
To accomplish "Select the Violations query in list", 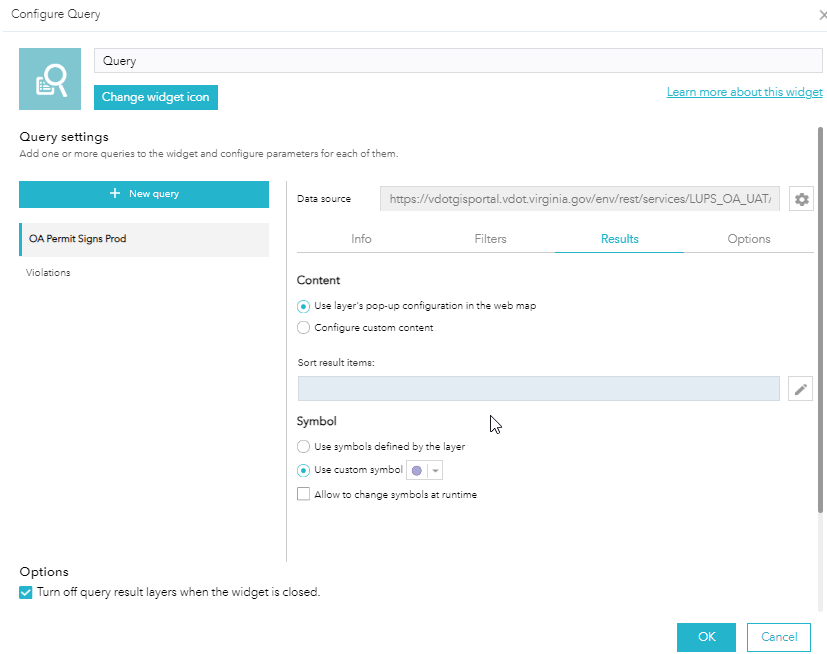I will pos(48,273).
